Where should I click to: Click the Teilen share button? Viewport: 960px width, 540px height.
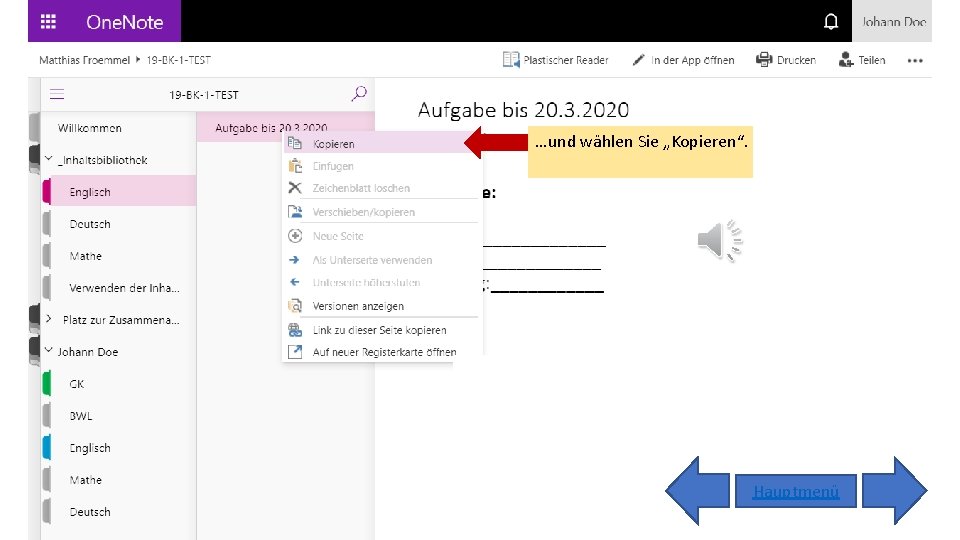point(862,60)
